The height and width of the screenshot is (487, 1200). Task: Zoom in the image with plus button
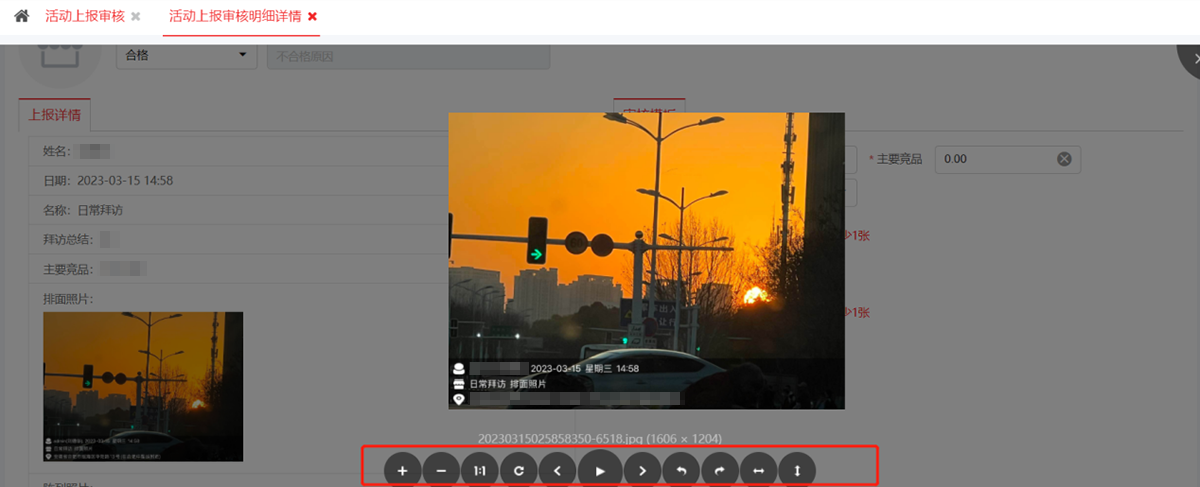pyautogui.click(x=402, y=470)
